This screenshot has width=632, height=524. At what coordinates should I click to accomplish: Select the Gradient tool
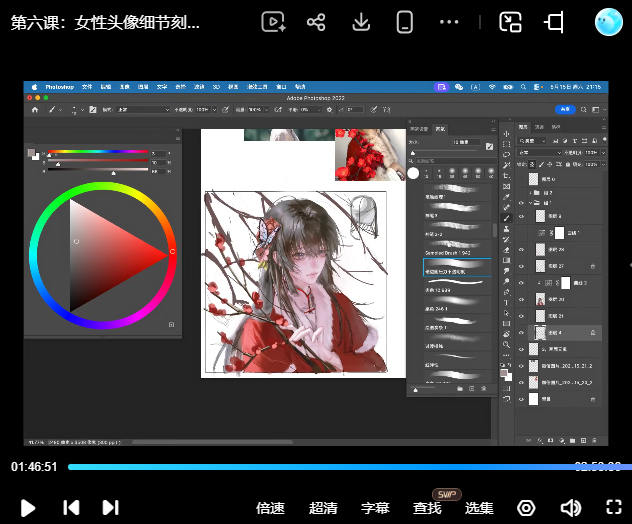[x=506, y=260]
